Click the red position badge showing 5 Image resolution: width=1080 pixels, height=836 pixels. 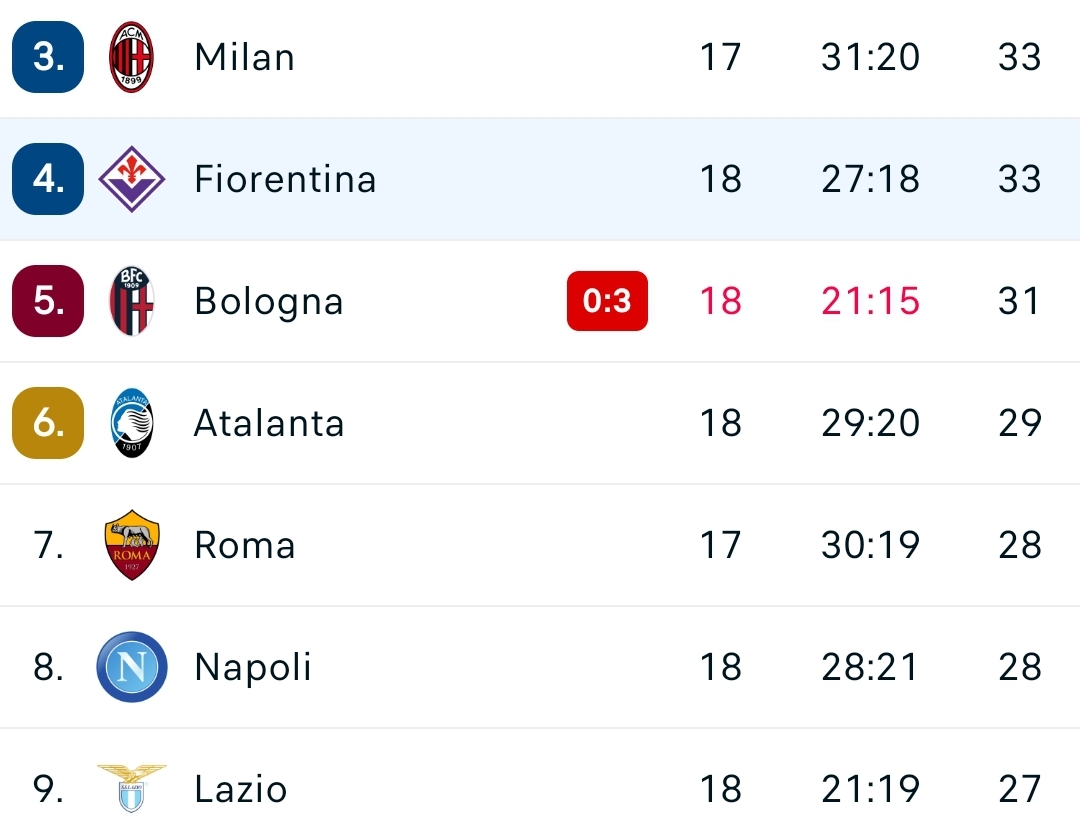47,301
